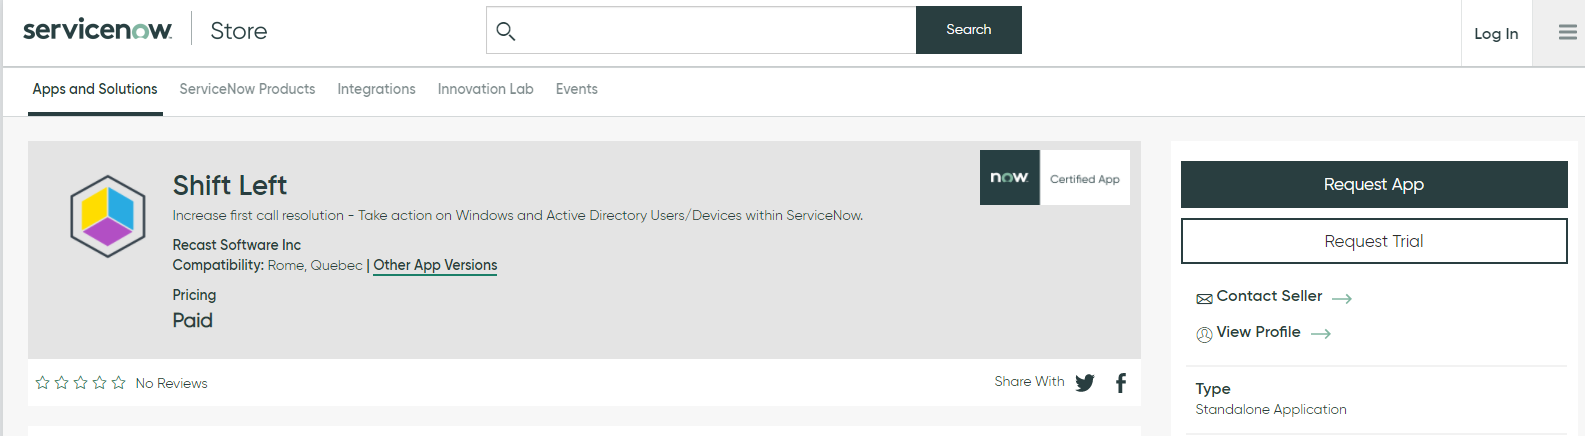Click the Request Trial button

pos(1374,241)
